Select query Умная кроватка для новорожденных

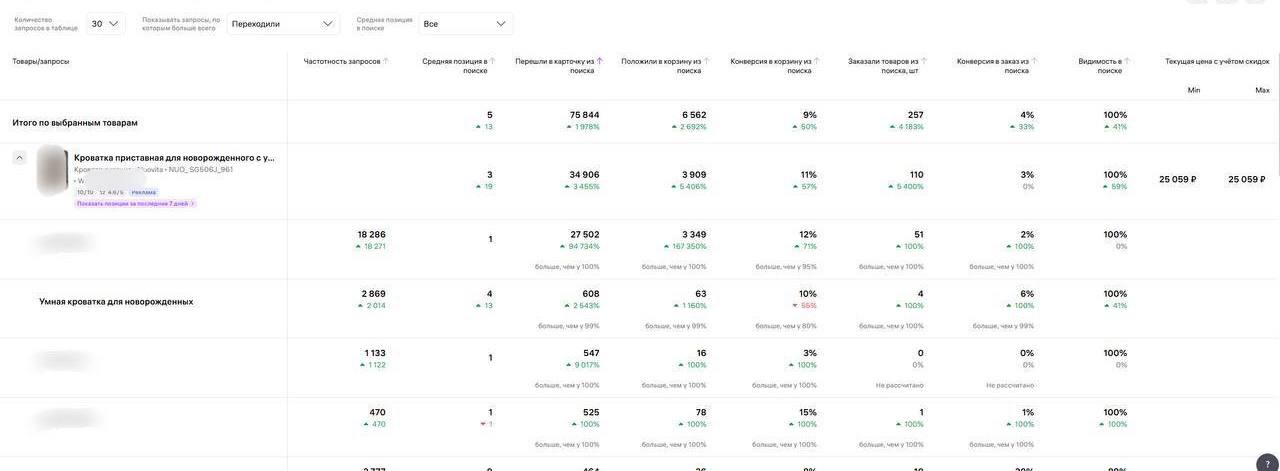click(116, 301)
